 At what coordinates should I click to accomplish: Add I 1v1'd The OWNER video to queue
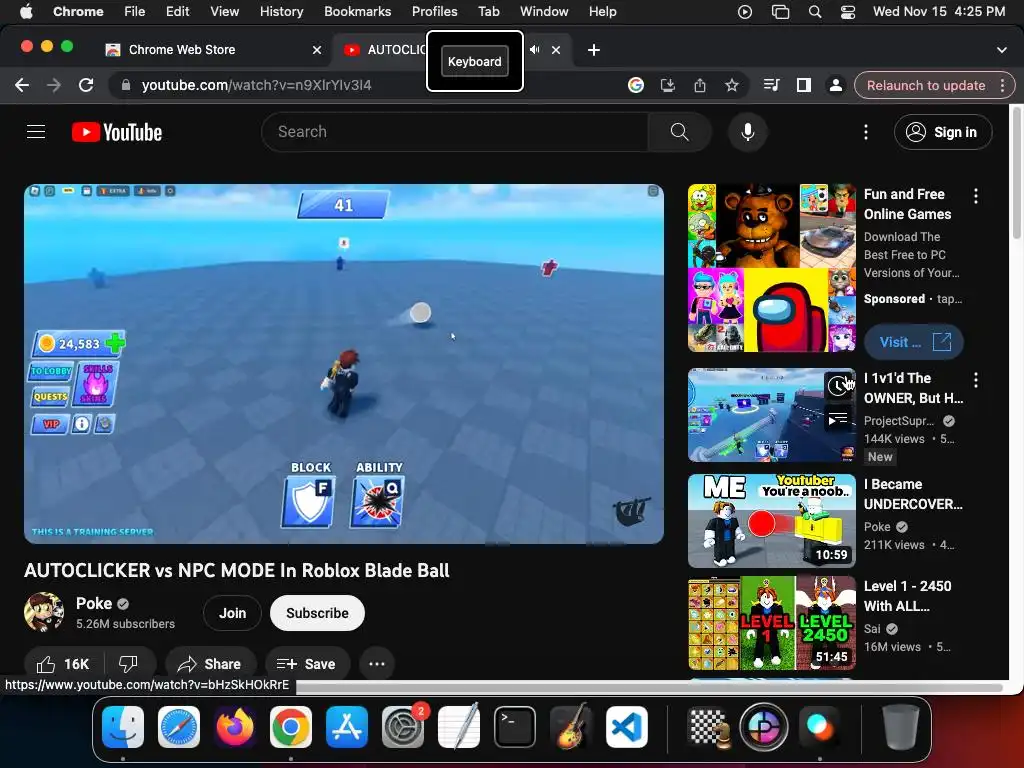point(839,418)
